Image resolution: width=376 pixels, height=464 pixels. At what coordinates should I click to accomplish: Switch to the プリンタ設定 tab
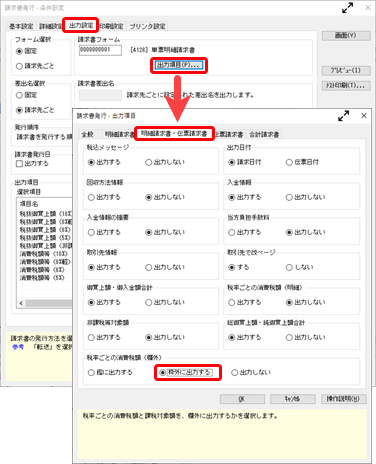click(147, 26)
